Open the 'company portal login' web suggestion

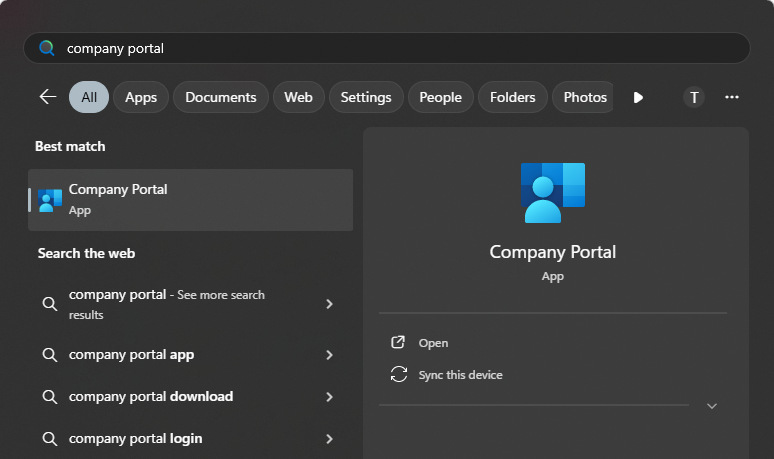point(191,438)
